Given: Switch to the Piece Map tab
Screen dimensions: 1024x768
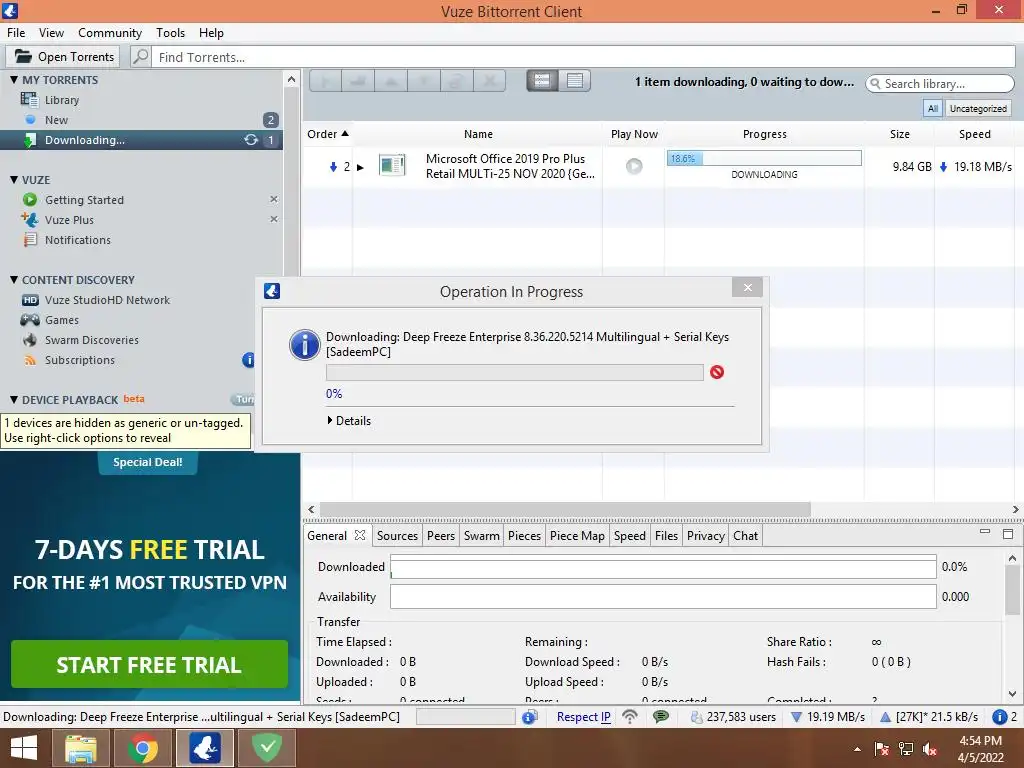Looking at the screenshot, I should coord(577,536).
